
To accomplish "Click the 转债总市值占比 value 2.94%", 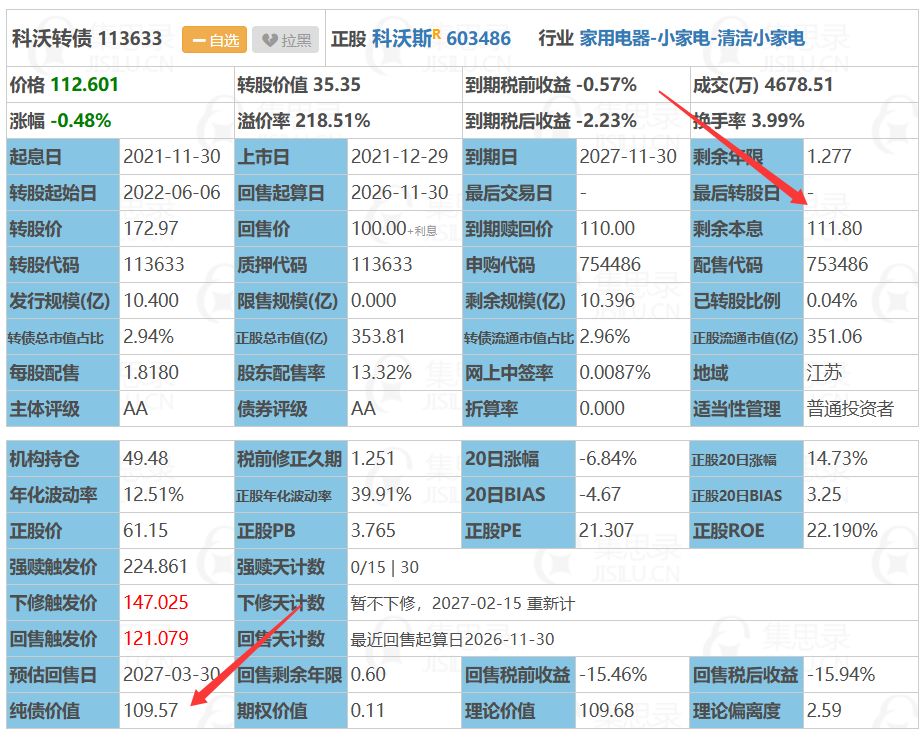I will click(148, 336).
